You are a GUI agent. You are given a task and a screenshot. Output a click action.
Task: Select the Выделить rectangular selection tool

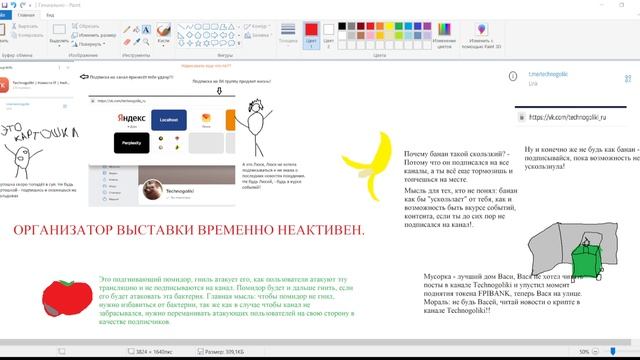[59, 29]
